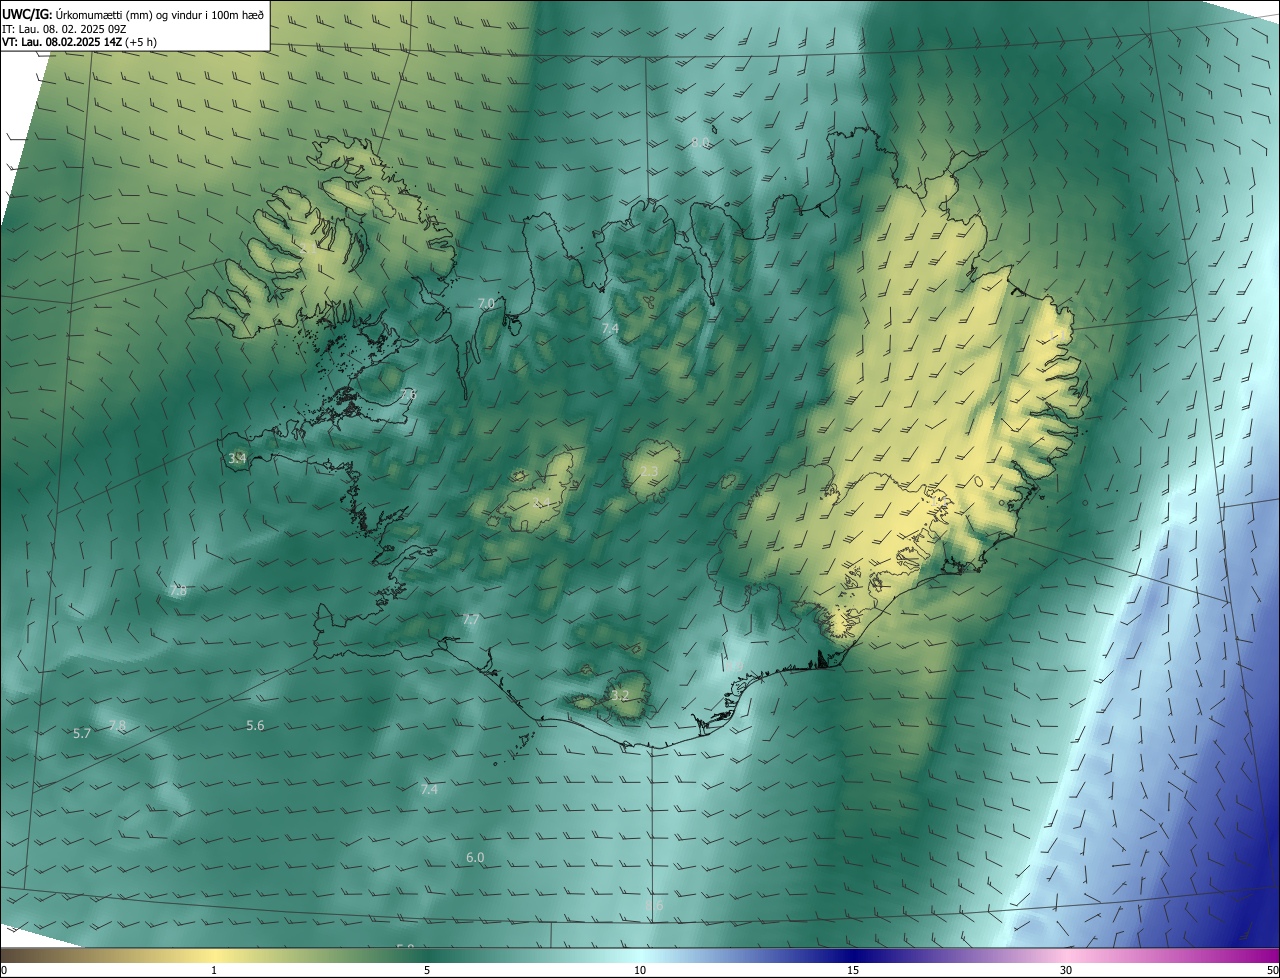This screenshot has width=1280, height=978.
Task: Click the colorbar tick label "50"
Action: point(1272,971)
